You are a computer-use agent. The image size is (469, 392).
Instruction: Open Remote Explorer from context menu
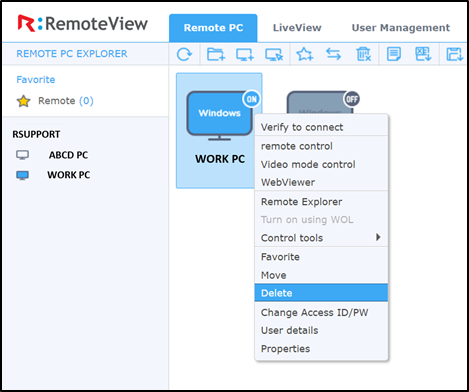[321, 202]
